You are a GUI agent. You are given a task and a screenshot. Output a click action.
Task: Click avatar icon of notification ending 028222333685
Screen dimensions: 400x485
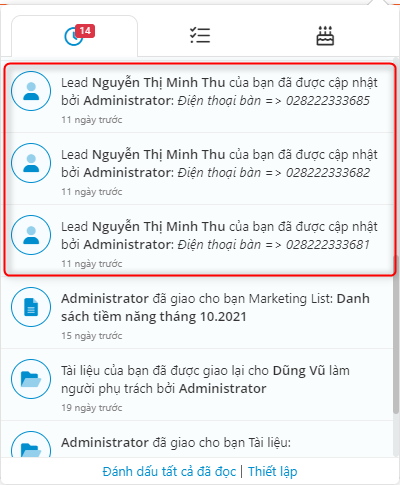click(31, 91)
